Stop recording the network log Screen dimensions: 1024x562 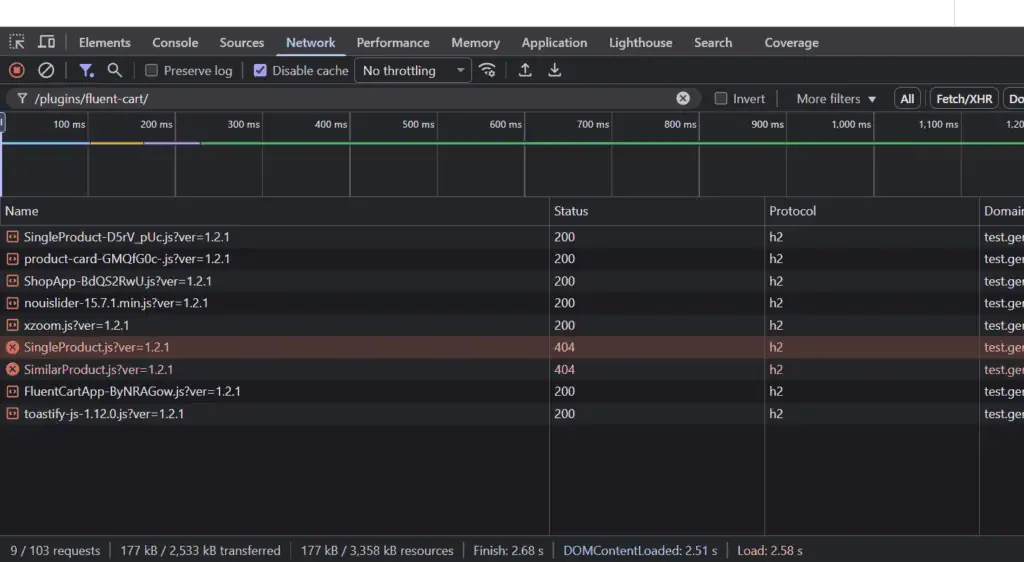[17, 70]
